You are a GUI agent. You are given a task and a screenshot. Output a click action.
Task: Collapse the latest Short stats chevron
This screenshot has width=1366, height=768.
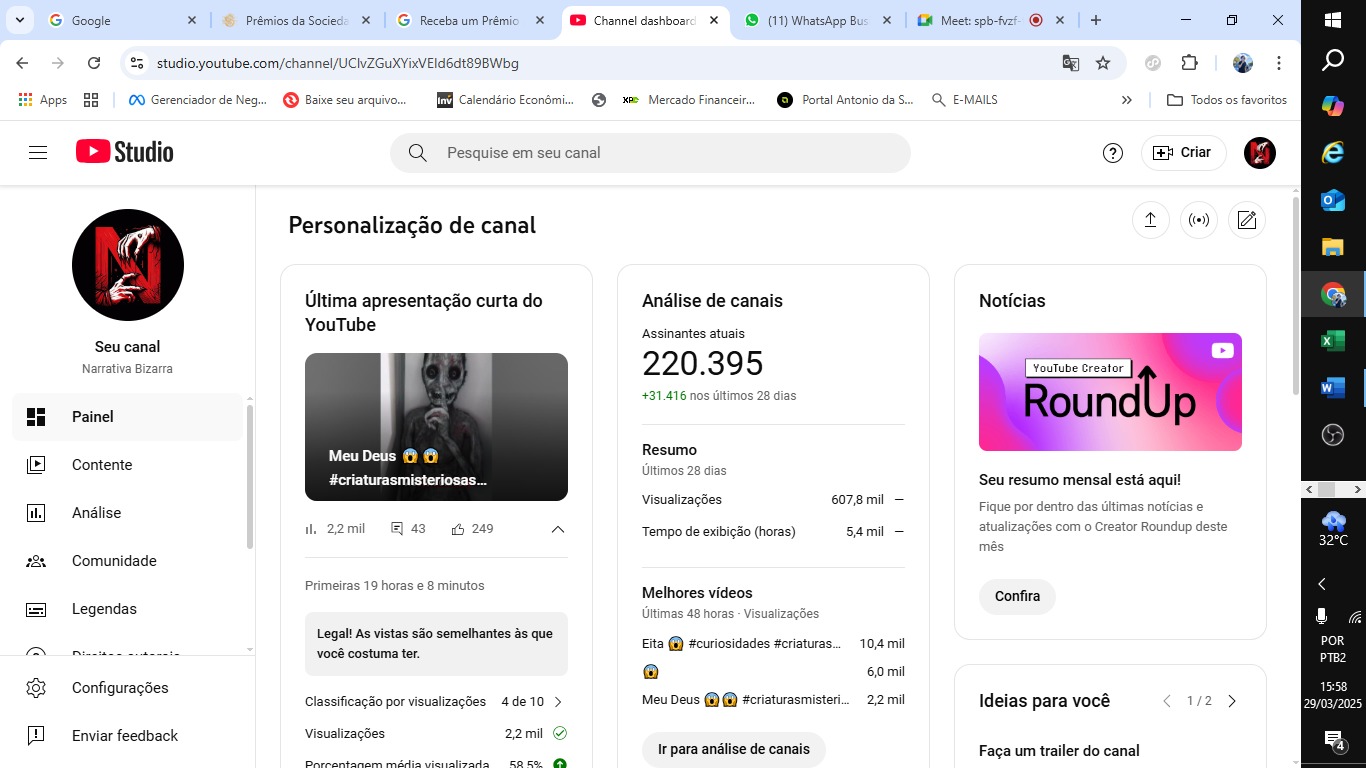click(558, 529)
